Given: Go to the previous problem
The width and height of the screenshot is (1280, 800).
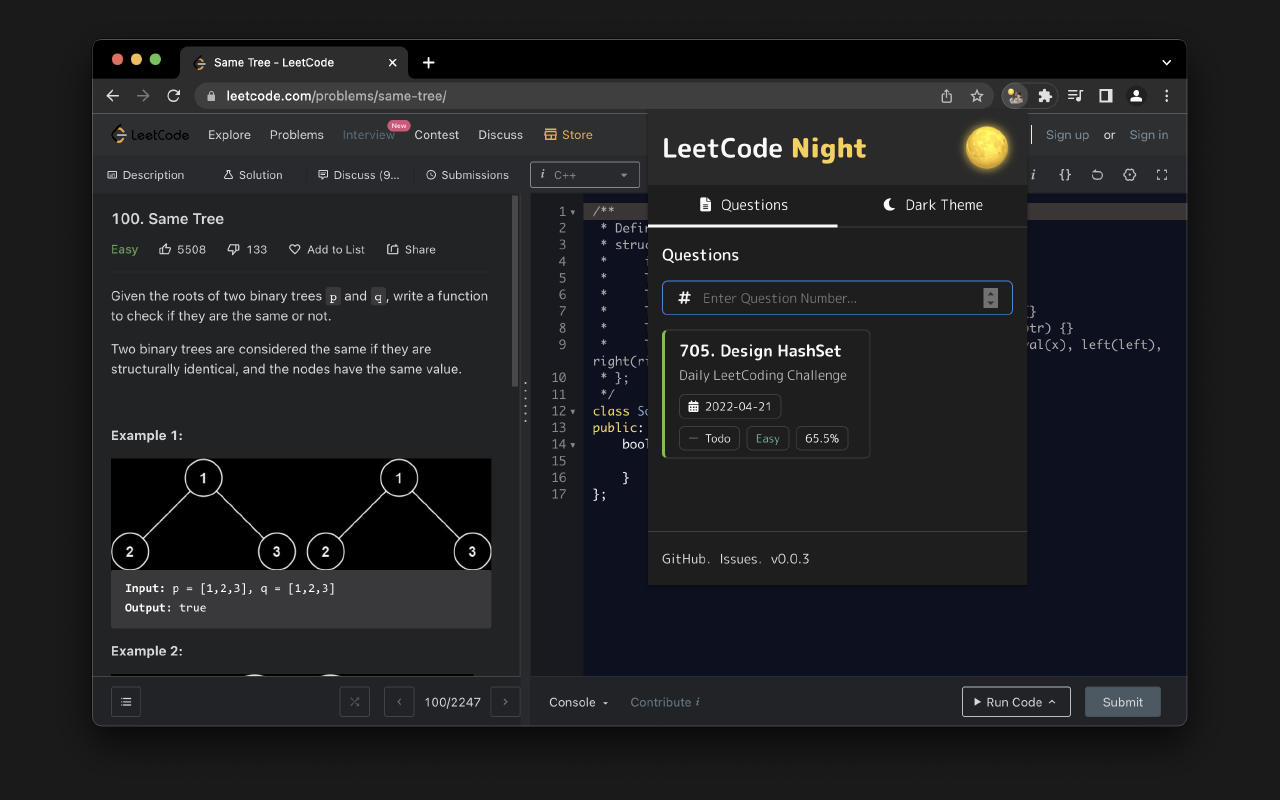Looking at the screenshot, I should point(399,702).
